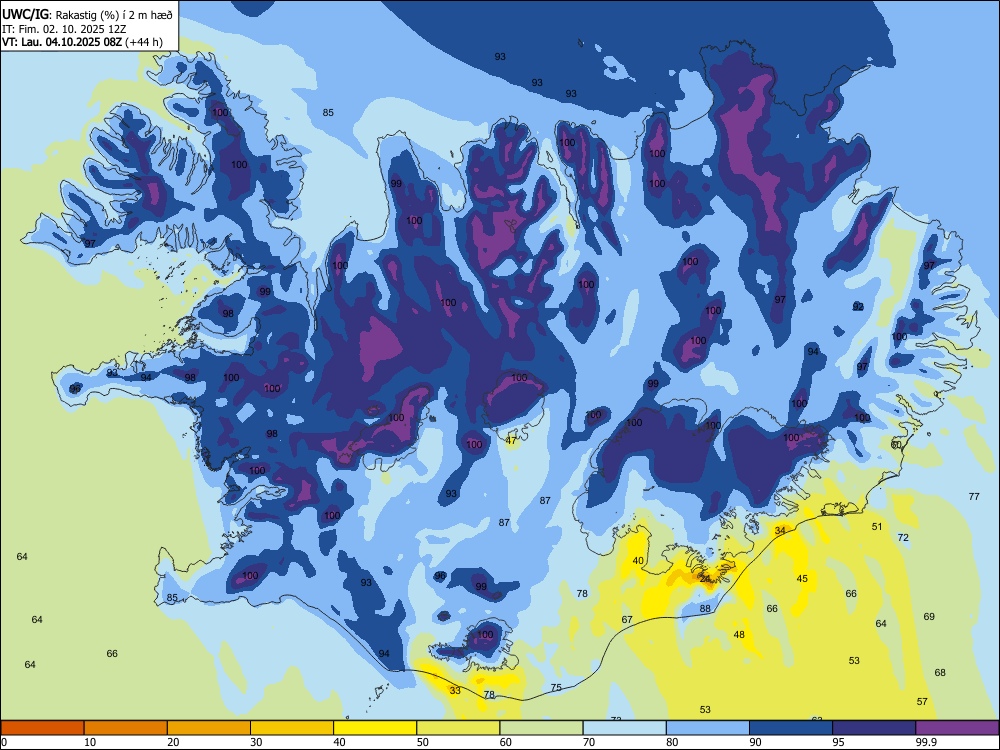Click the 50–60 pale yellow legend swatch

pyautogui.click(x=458, y=728)
